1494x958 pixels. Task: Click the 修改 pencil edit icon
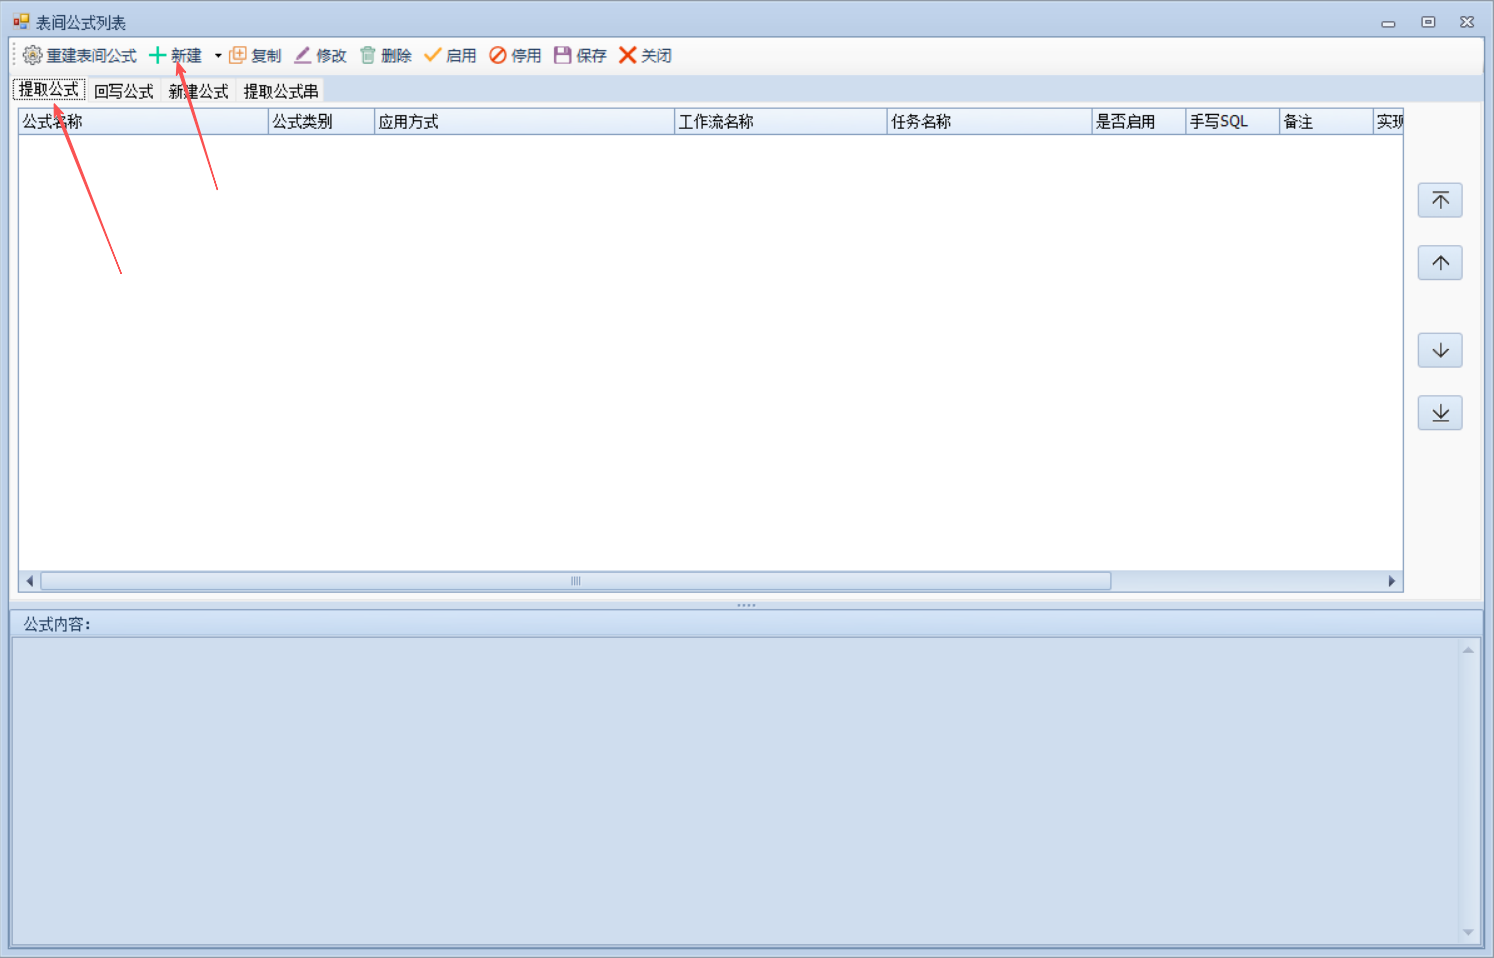click(x=303, y=56)
